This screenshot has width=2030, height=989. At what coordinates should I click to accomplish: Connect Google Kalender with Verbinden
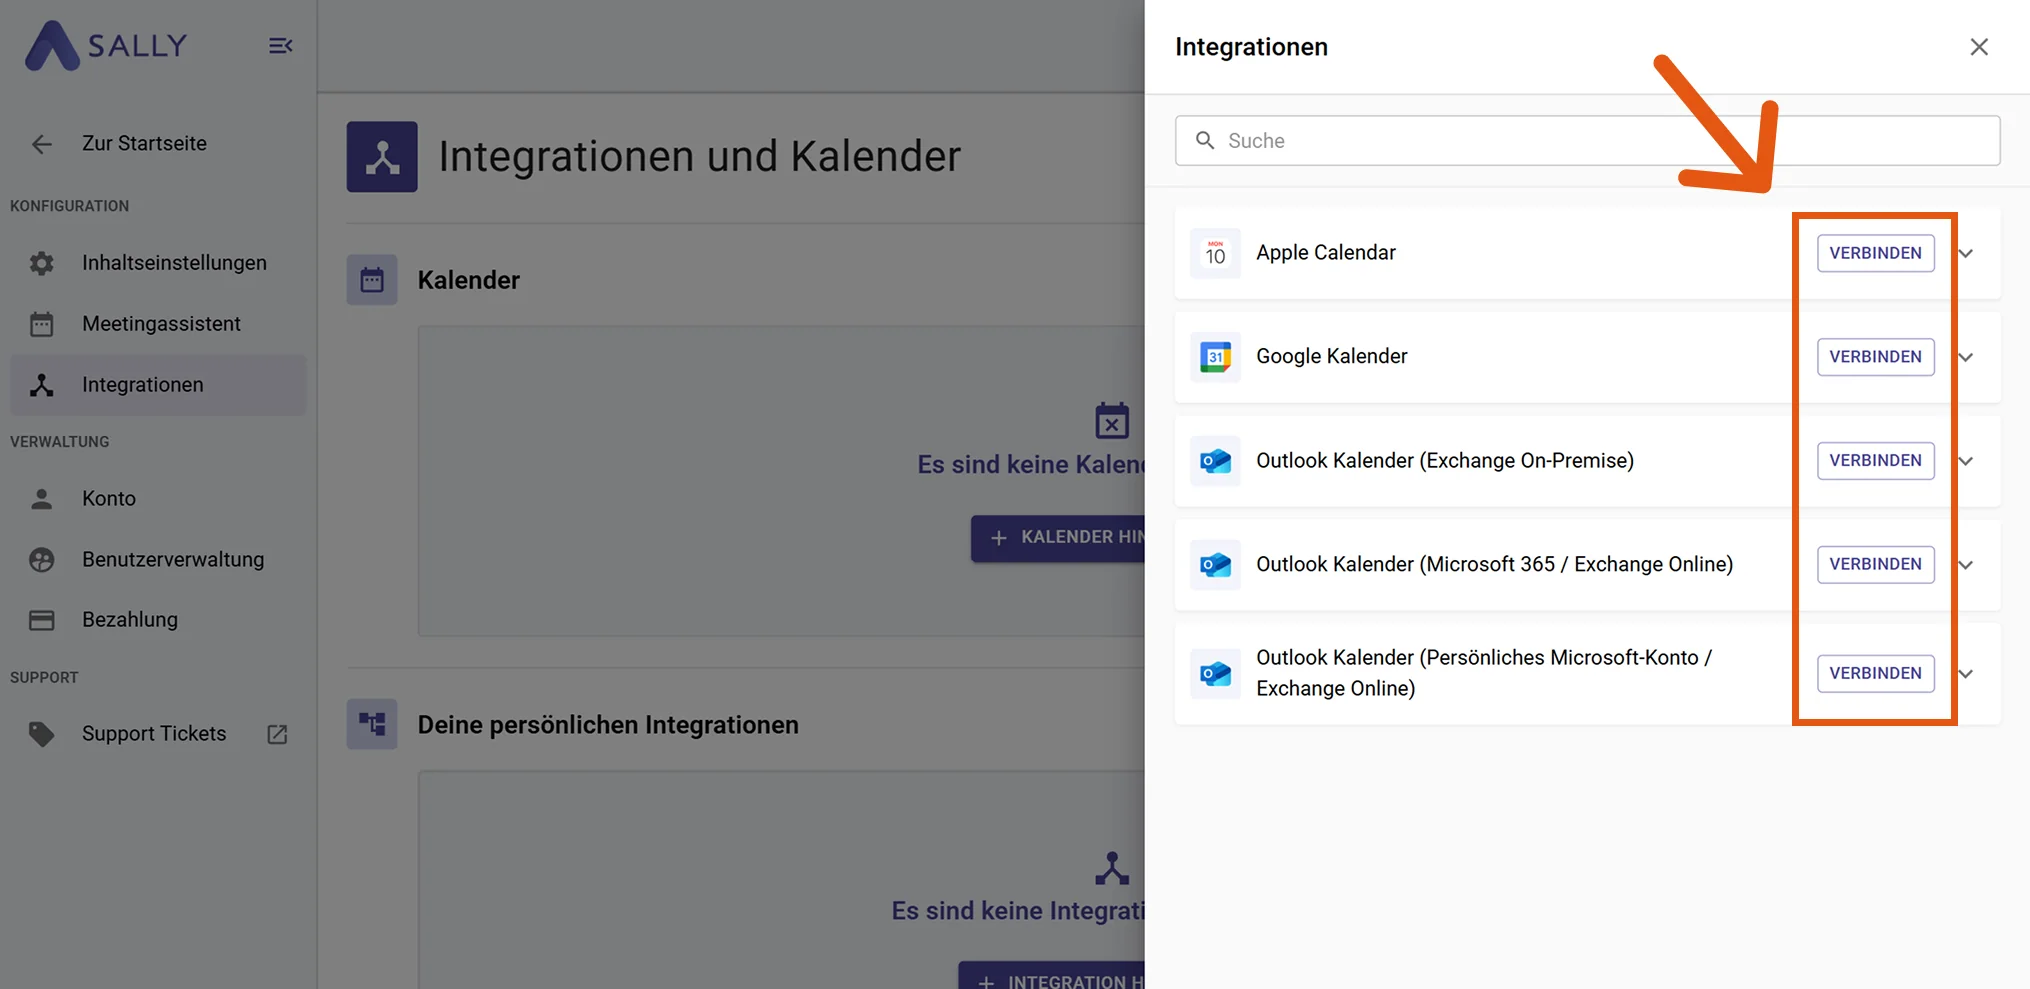click(1875, 357)
